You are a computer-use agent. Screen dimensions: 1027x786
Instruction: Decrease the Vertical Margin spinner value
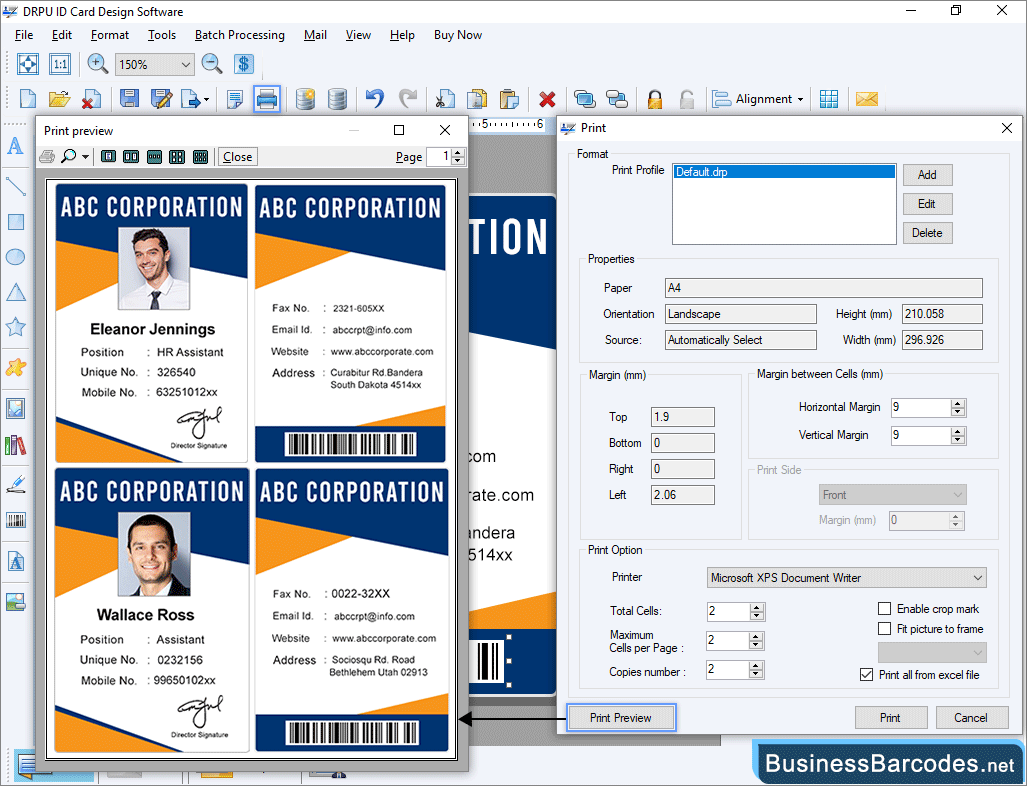[x=958, y=440]
